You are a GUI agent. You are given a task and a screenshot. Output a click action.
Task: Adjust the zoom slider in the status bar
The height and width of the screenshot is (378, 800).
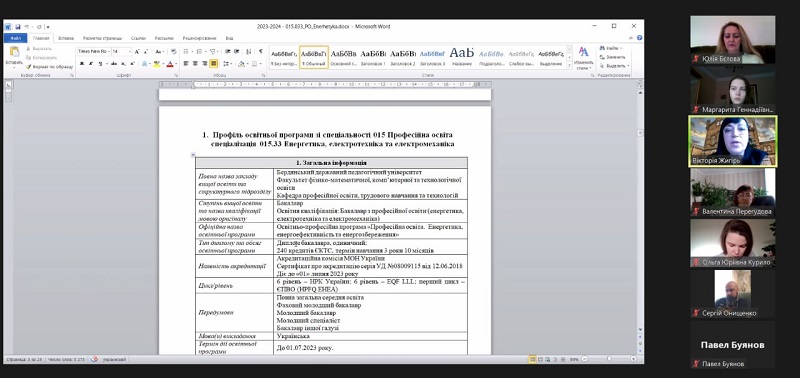coord(609,359)
